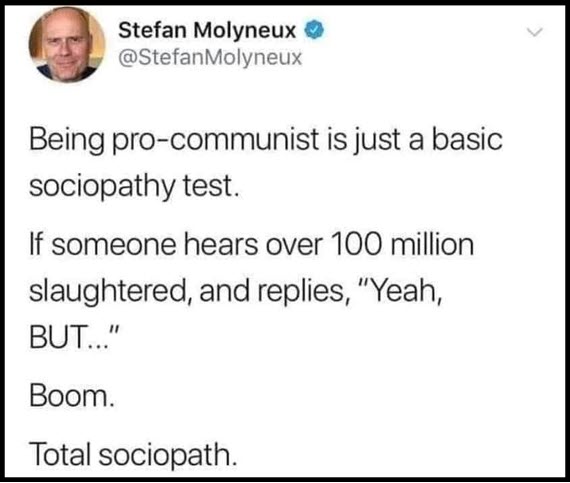Open the Stefan Molyneux display name link
570x483 pixels.
tap(207, 30)
